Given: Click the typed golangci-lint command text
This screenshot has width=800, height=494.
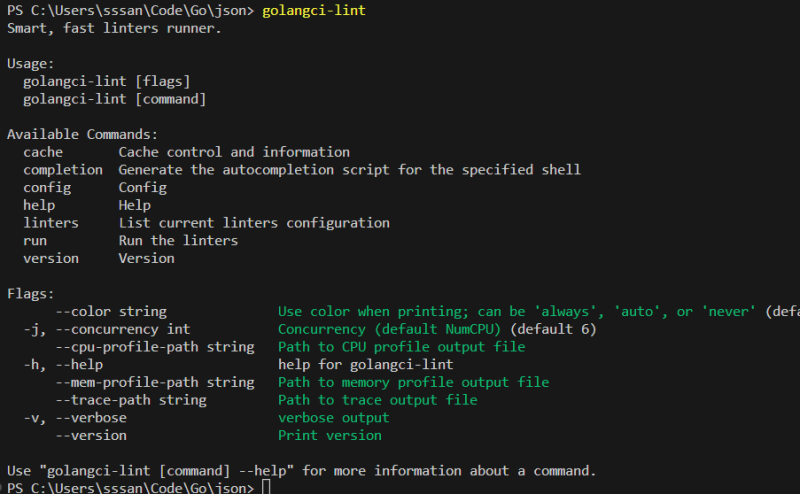Looking at the screenshot, I should (314, 11).
